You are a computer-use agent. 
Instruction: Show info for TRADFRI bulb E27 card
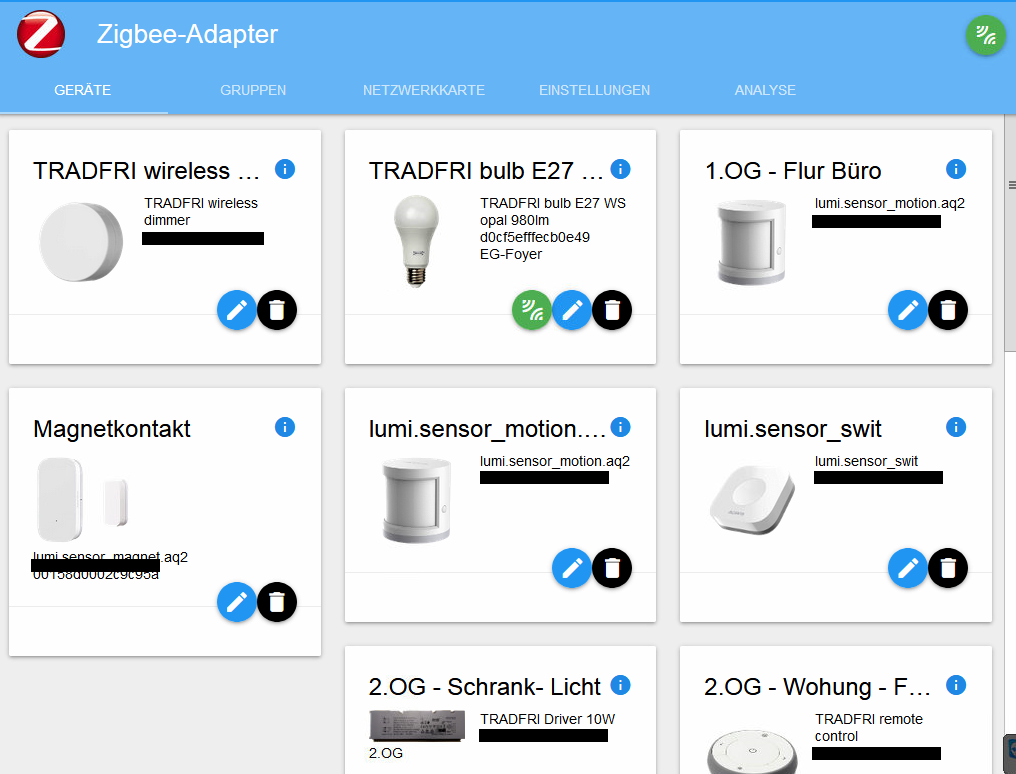click(621, 169)
